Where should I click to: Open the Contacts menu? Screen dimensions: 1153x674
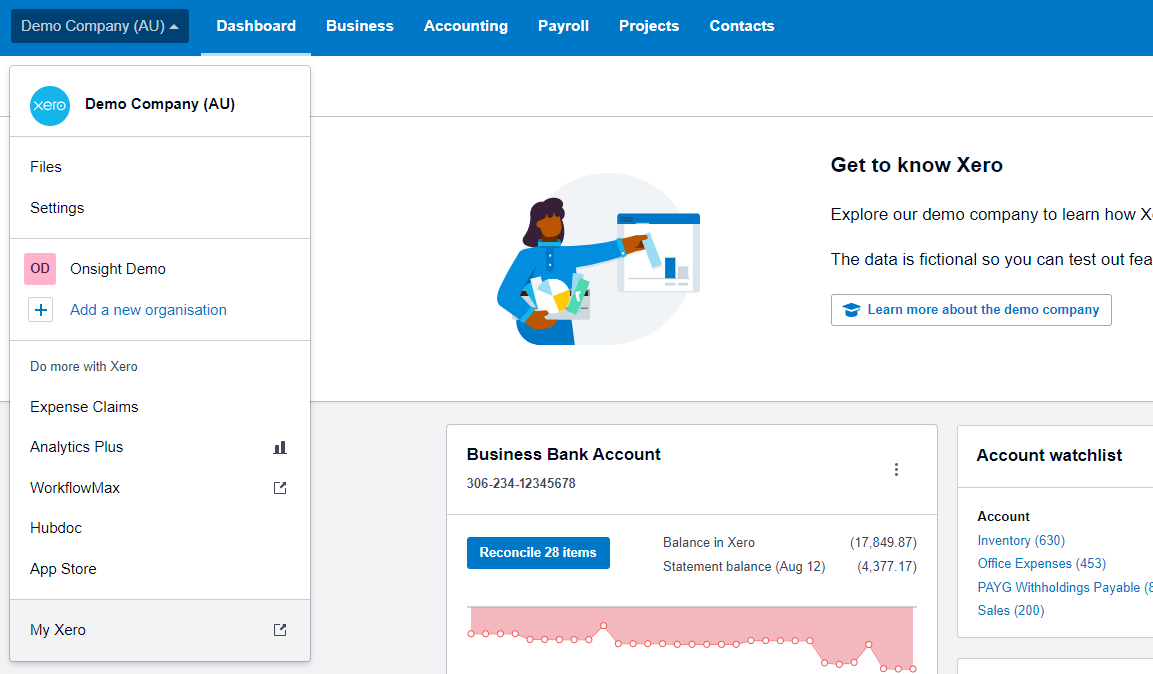click(x=741, y=26)
